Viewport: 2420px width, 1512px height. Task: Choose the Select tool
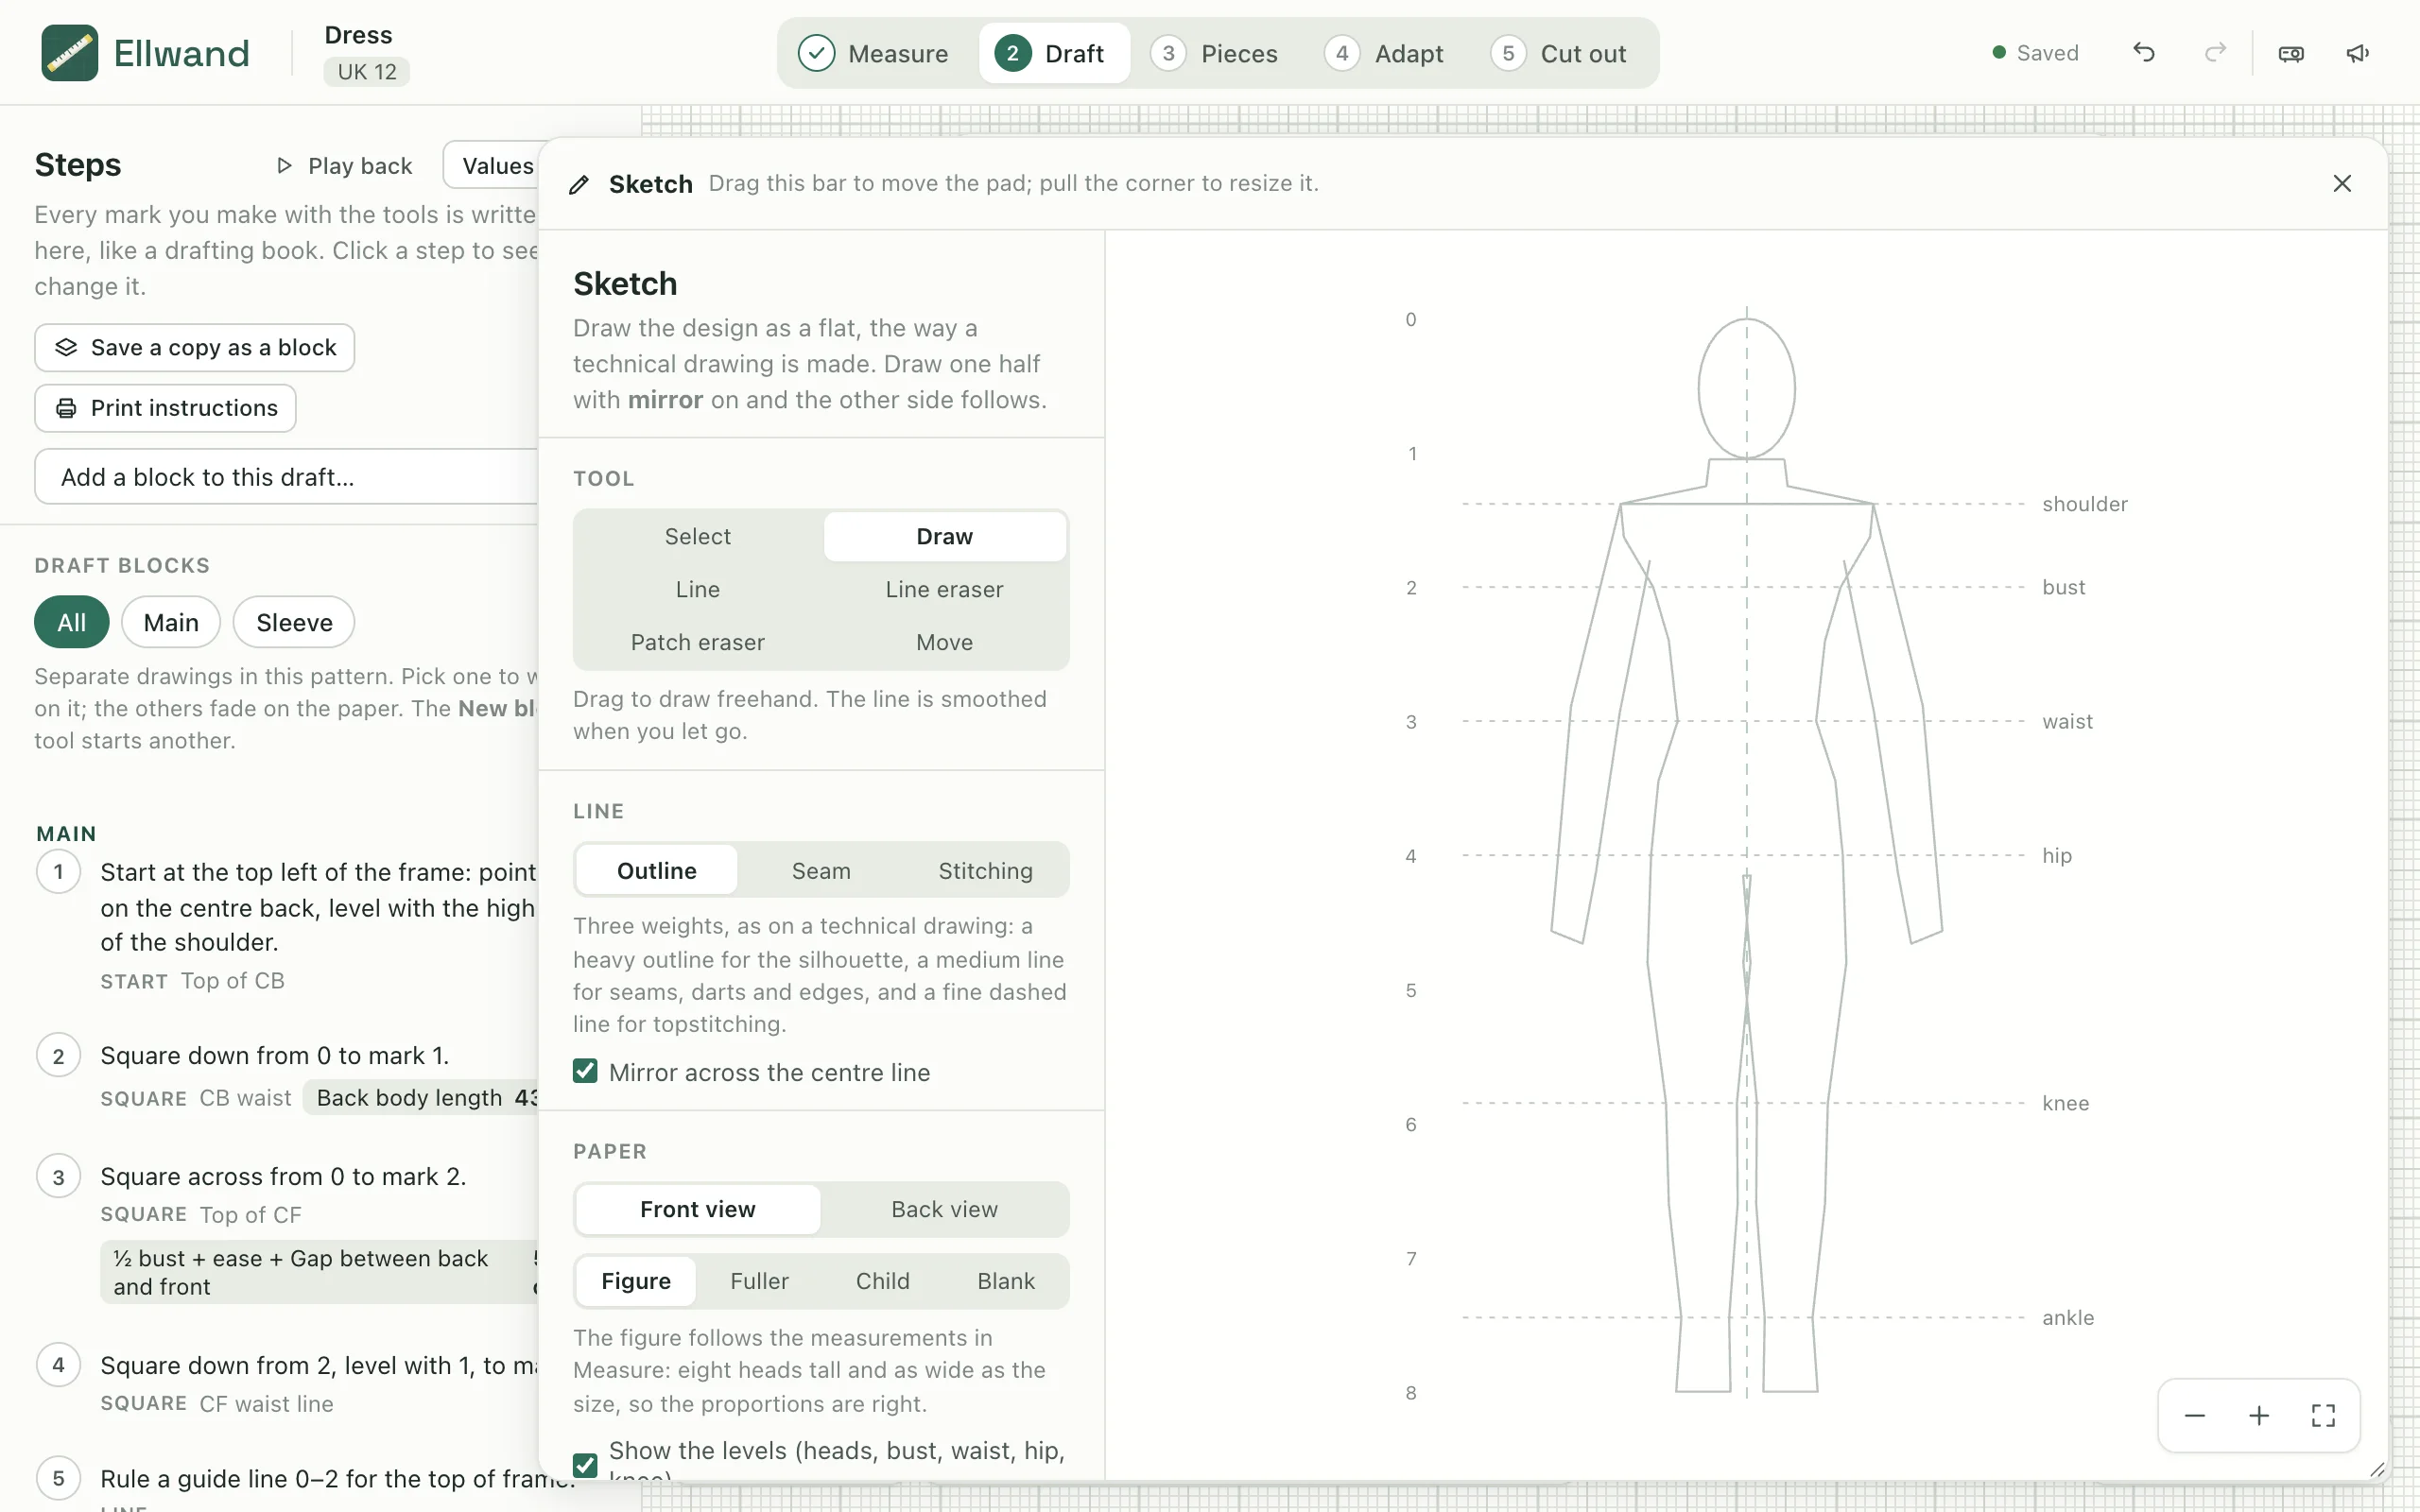(x=698, y=536)
